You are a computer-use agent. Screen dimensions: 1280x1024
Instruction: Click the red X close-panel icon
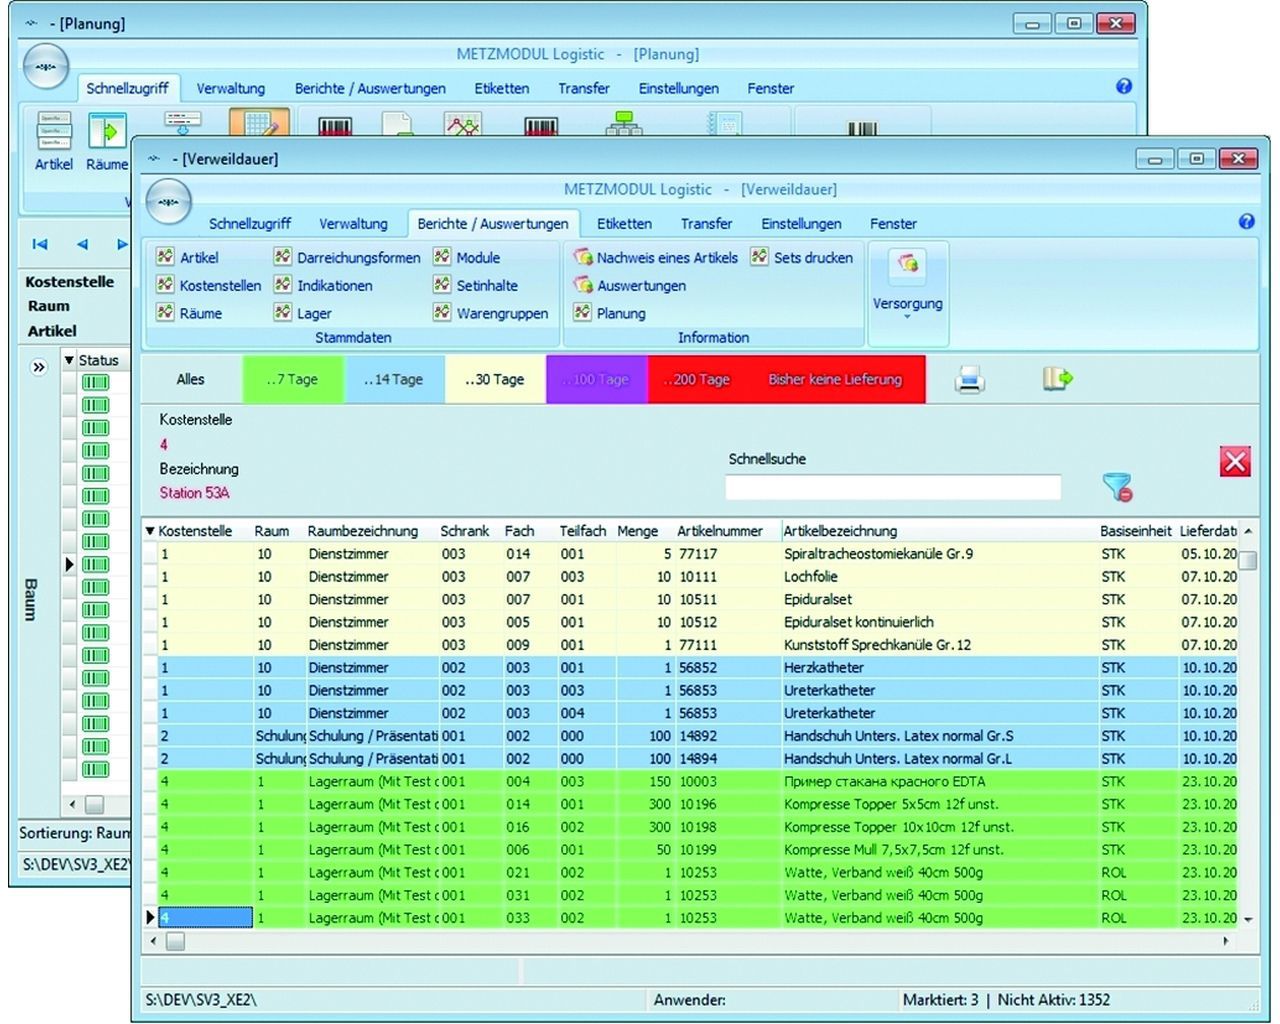point(1235,461)
